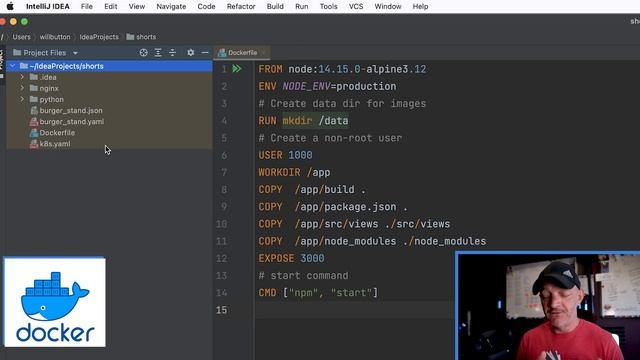Viewport: 640px width, 360px height.
Task: Open the IntelliJ IDEA application menu
Action: [x=48, y=7]
